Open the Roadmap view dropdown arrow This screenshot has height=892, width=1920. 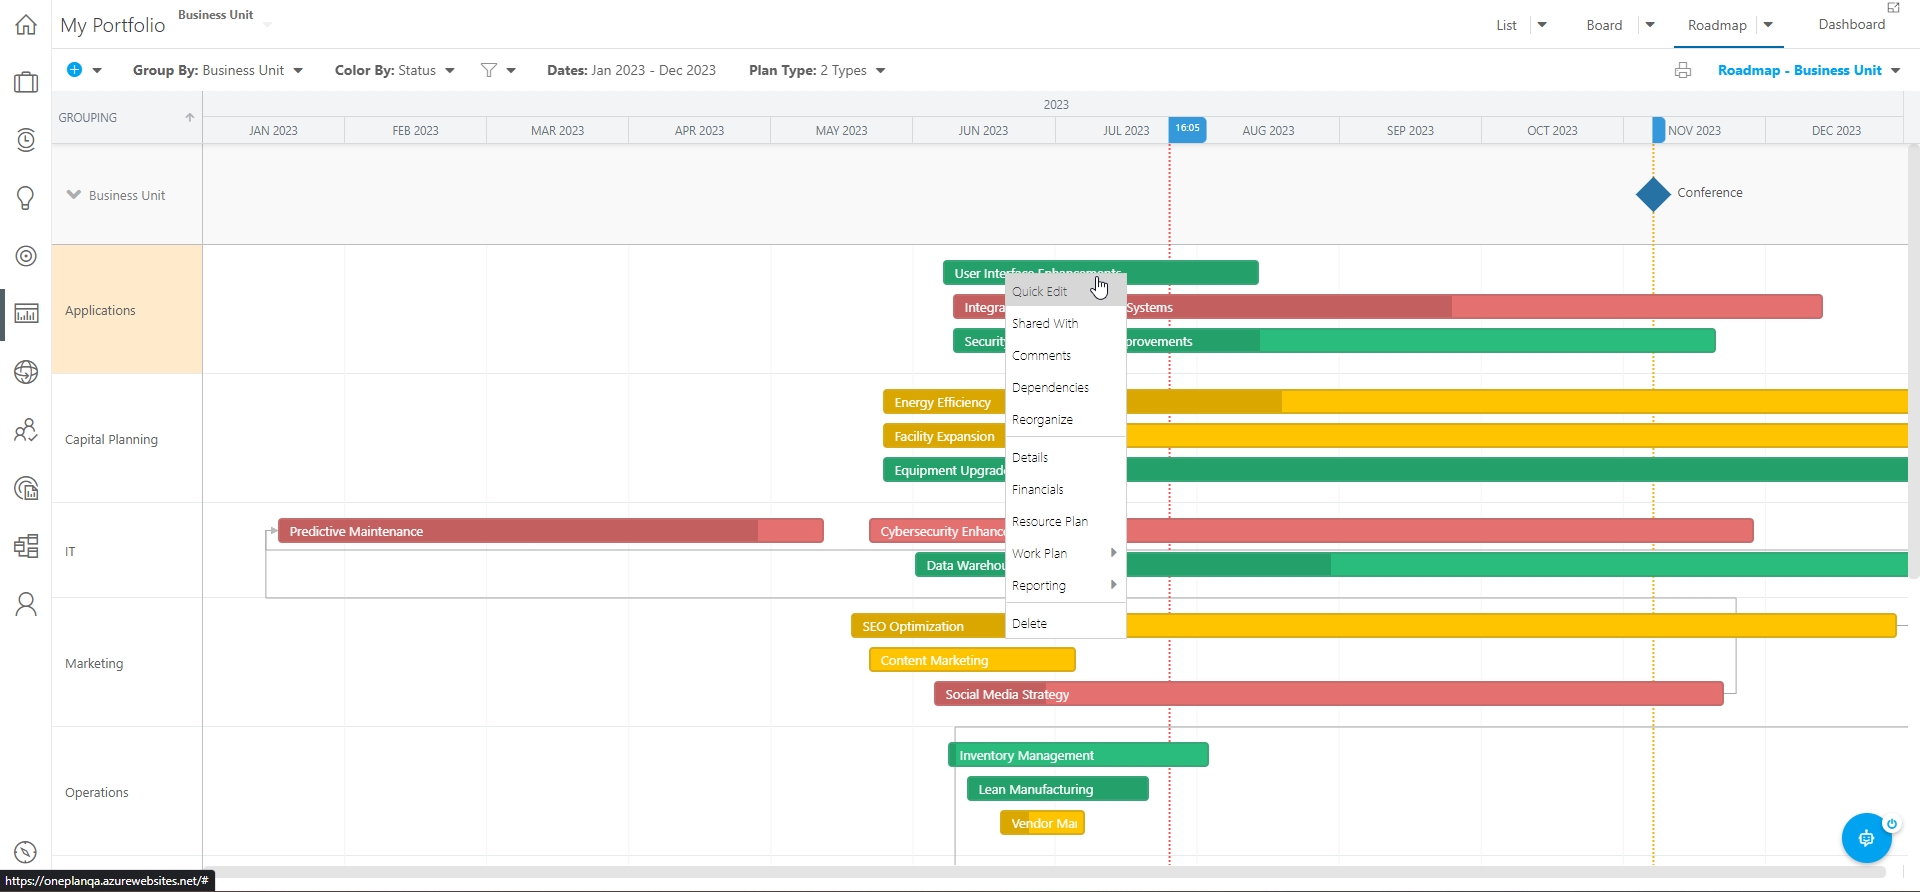pos(1768,25)
